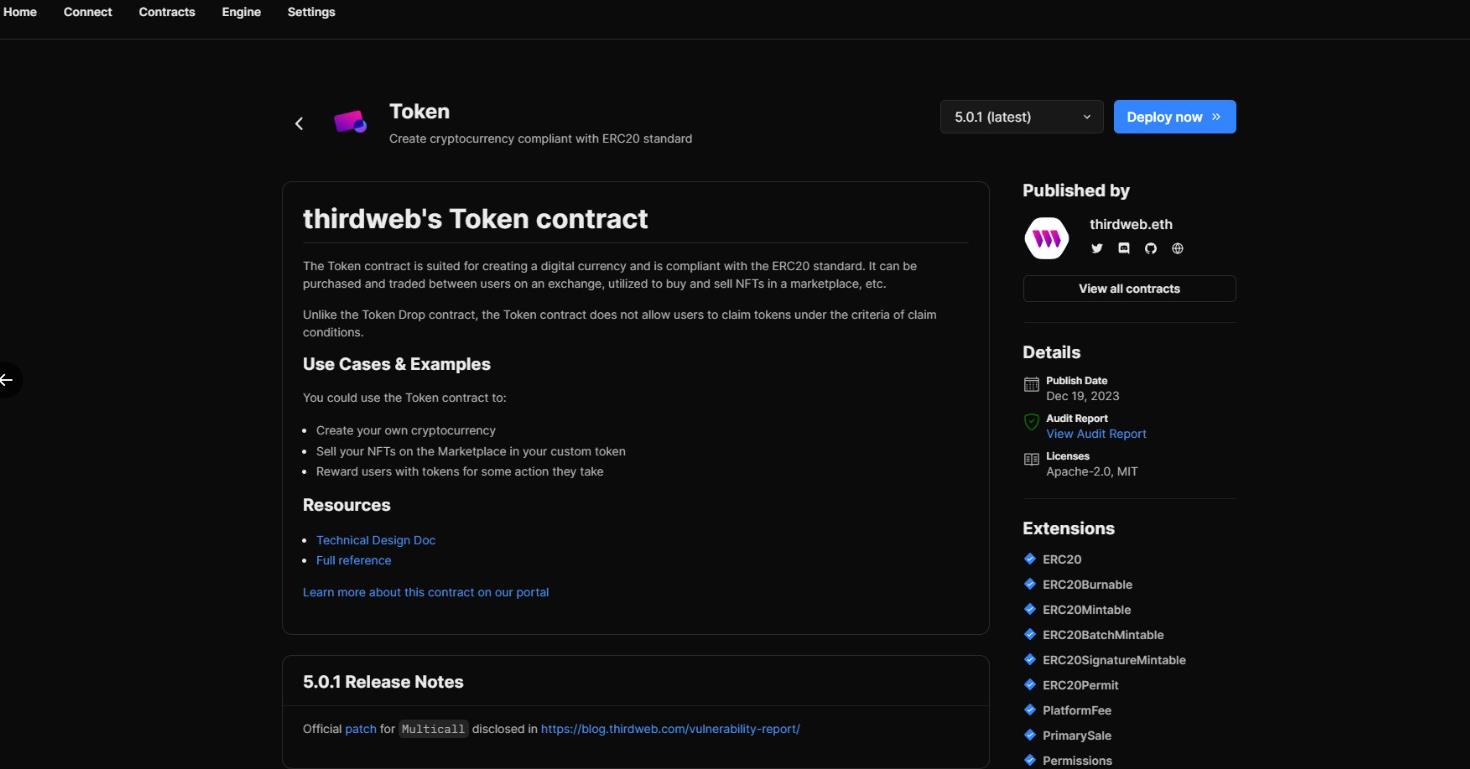Click the thirdweb publisher avatar
Screen dimensions: 1470x769
tap(1047, 238)
